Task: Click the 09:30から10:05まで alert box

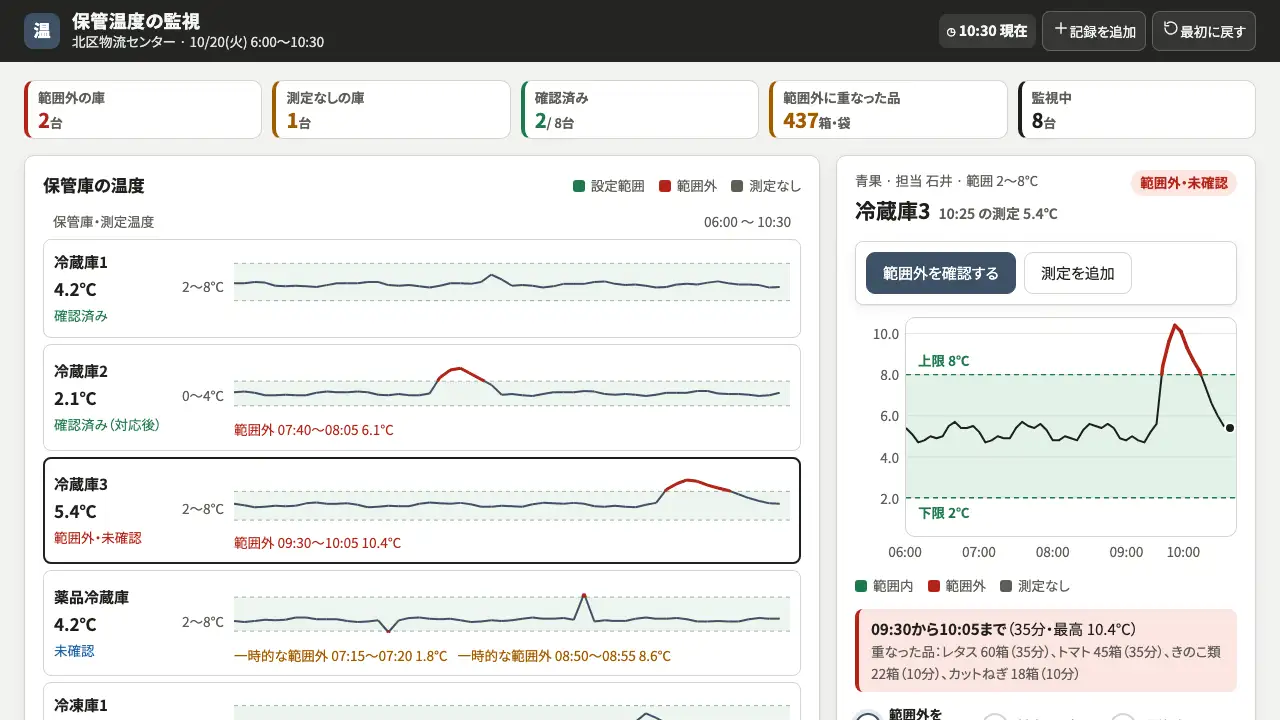Action: click(x=1046, y=651)
